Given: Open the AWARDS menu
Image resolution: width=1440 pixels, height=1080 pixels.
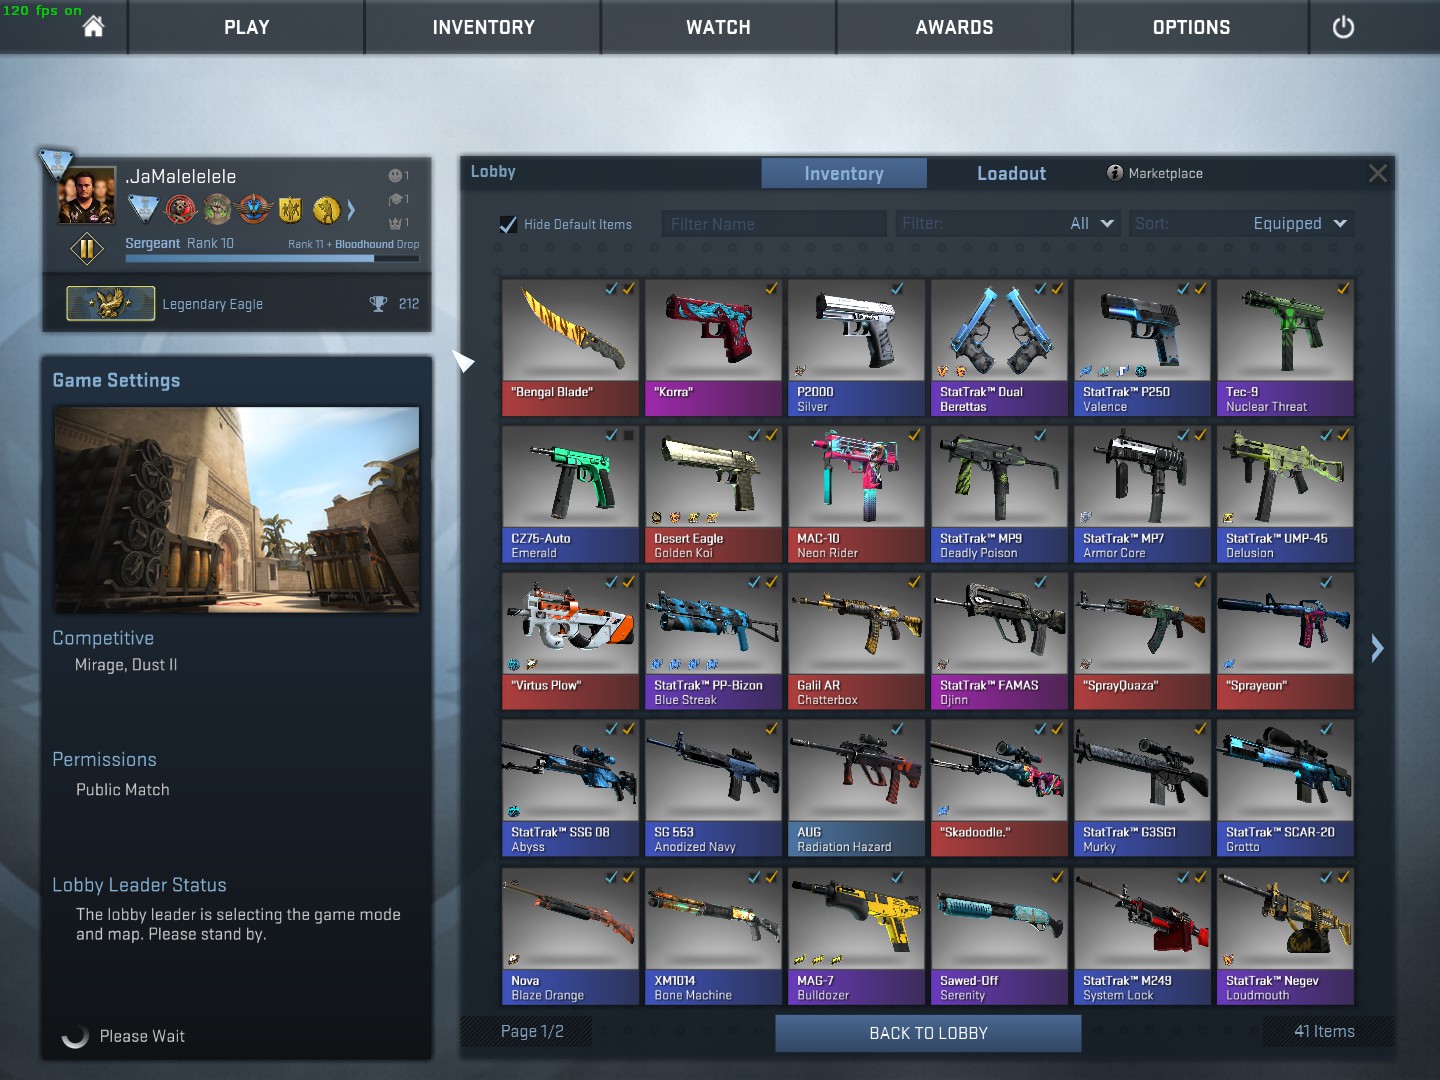Looking at the screenshot, I should [x=954, y=27].
